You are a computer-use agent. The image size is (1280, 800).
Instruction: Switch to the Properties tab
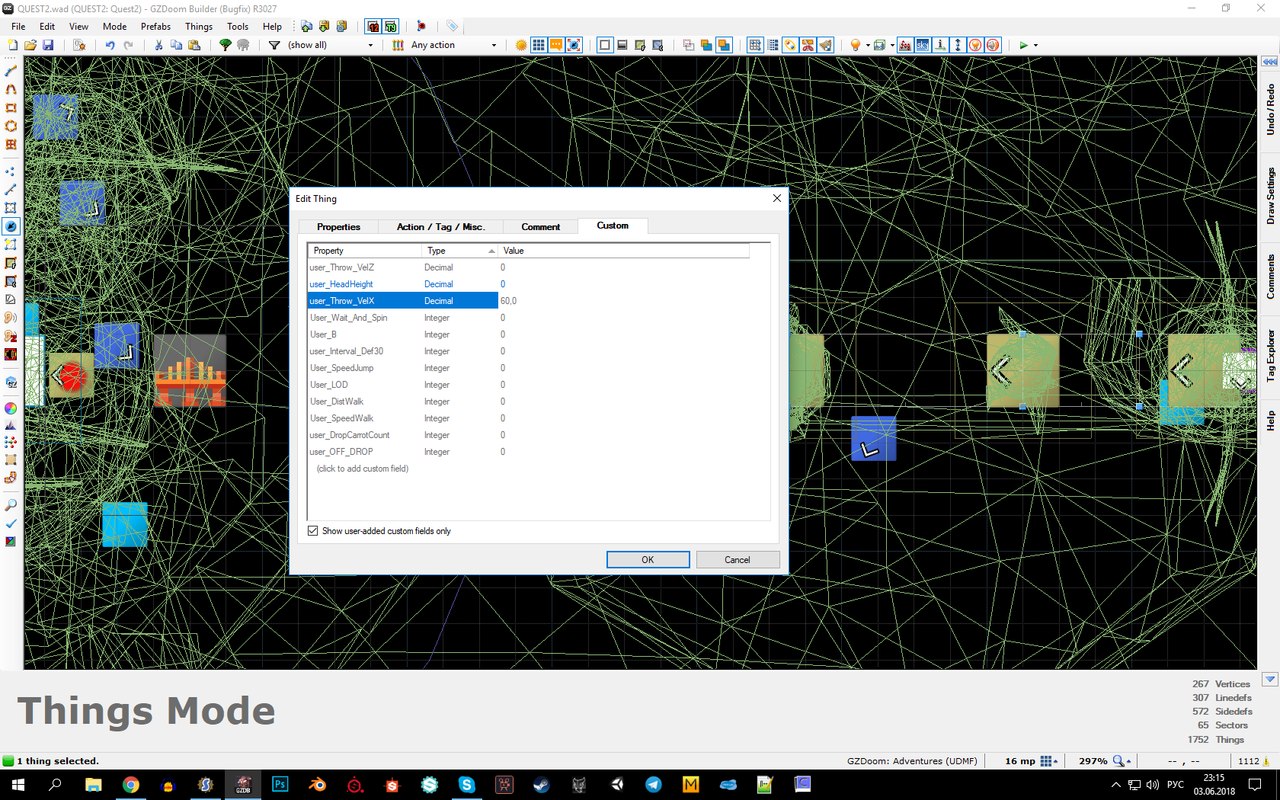338,227
